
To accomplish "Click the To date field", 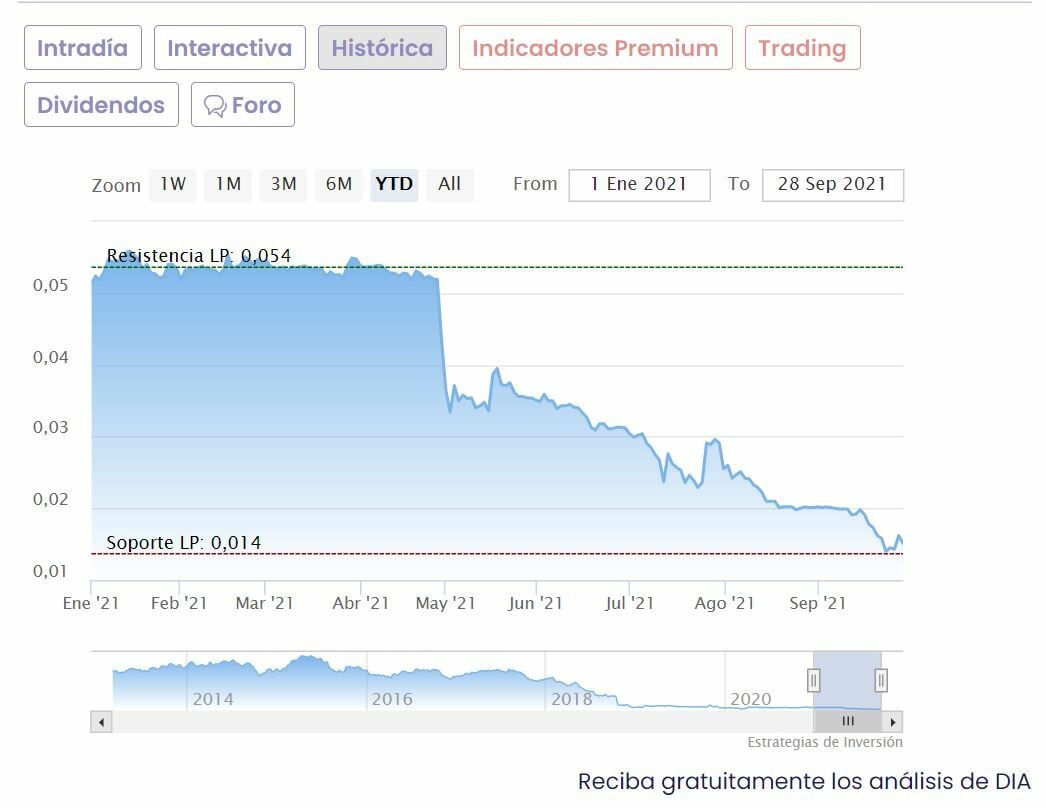I will [x=832, y=185].
